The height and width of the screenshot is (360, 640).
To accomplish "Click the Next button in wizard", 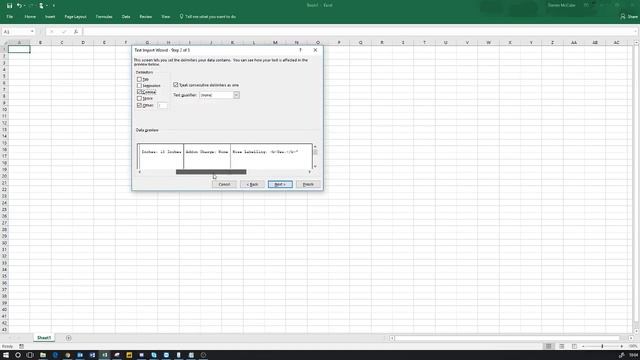I will click(x=280, y=184).
